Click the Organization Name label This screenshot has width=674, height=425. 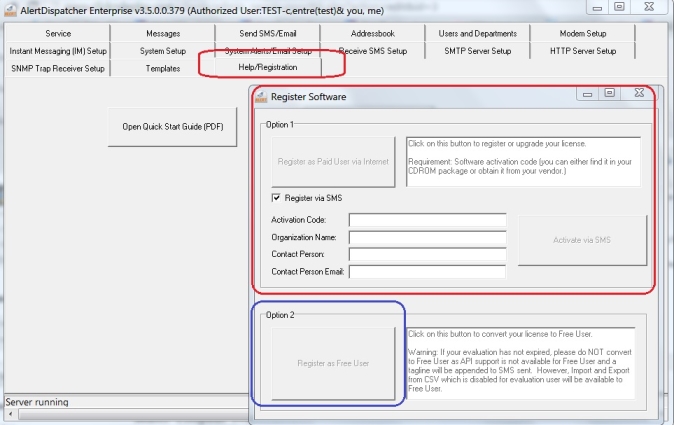303,237
